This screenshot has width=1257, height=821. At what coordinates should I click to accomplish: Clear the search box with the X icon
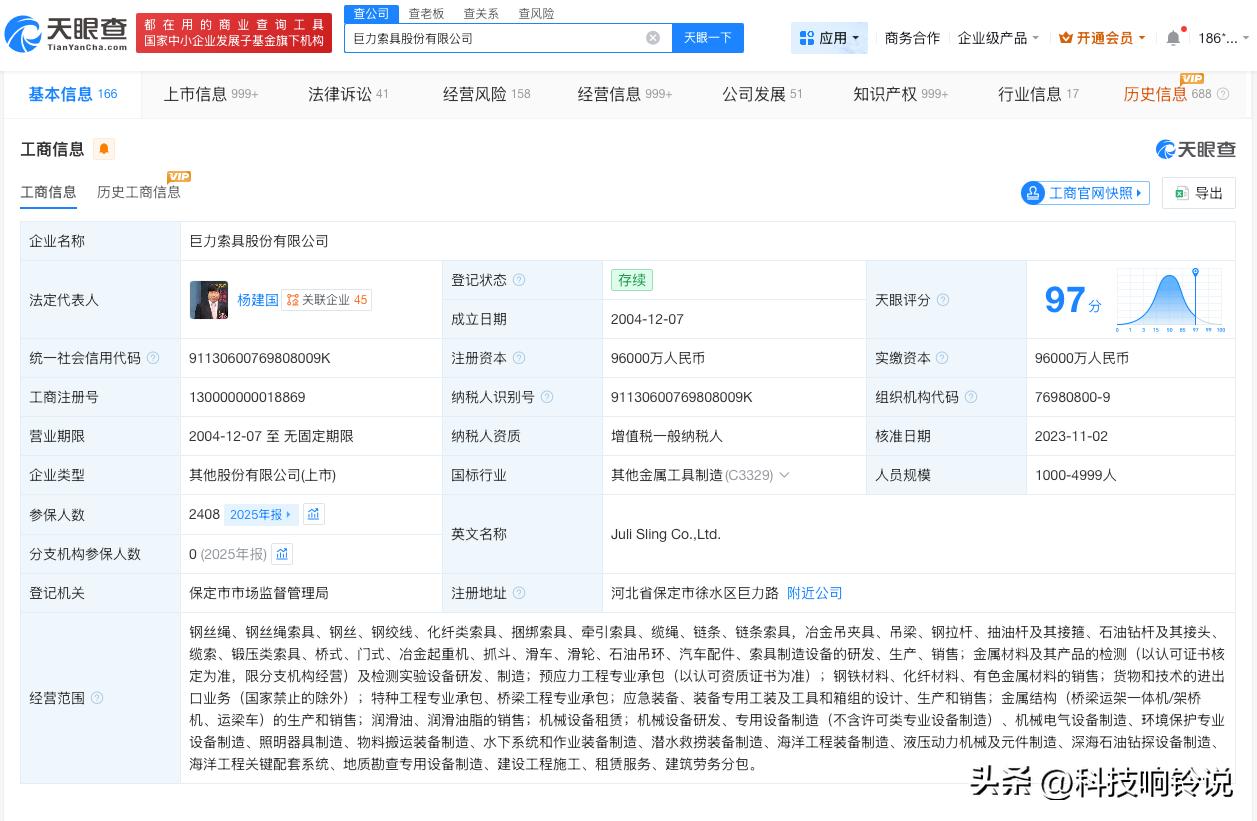pos(653,38)
